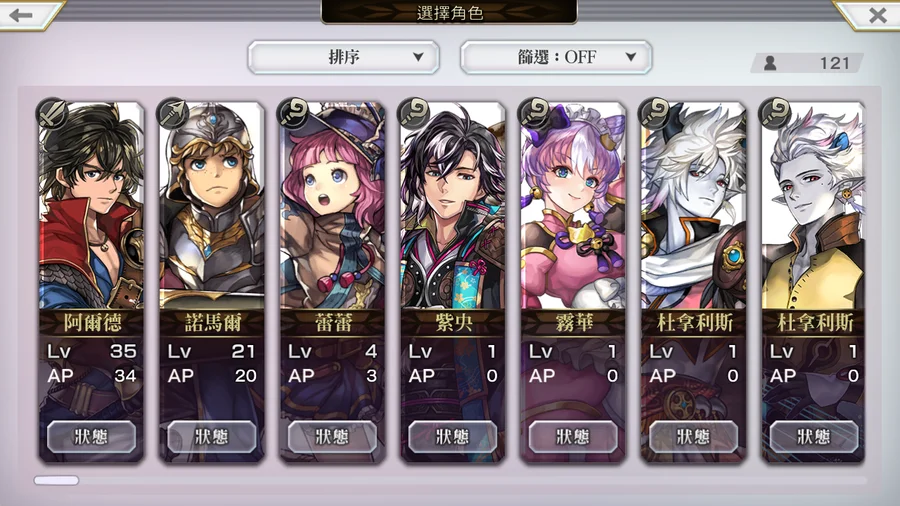
Task: Open 狀態 for 紫央
Action: tap(453, 437)
